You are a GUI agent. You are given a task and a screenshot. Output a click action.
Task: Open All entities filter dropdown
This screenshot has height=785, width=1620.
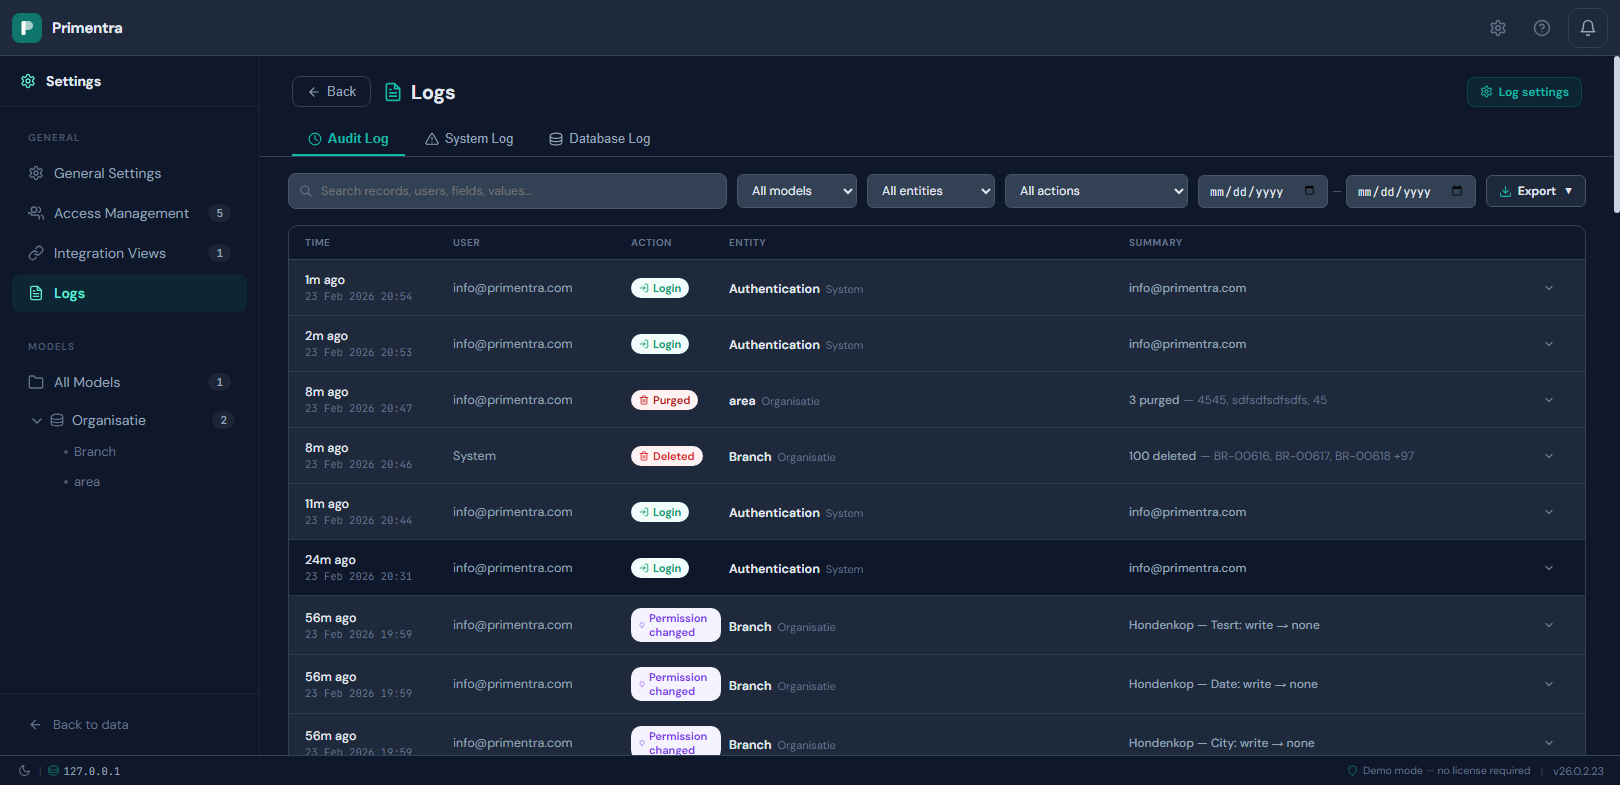(931, 191)
